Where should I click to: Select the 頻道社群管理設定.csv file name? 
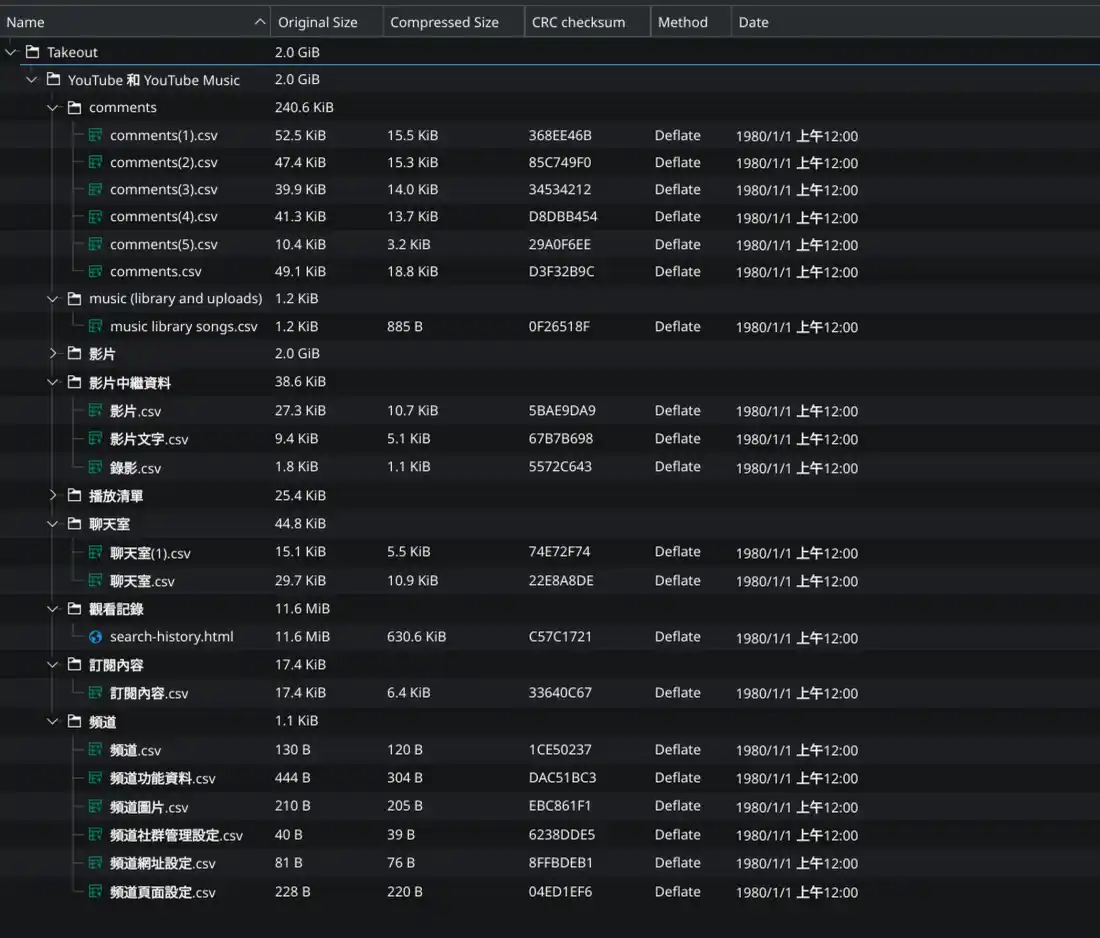coord(176,835)
